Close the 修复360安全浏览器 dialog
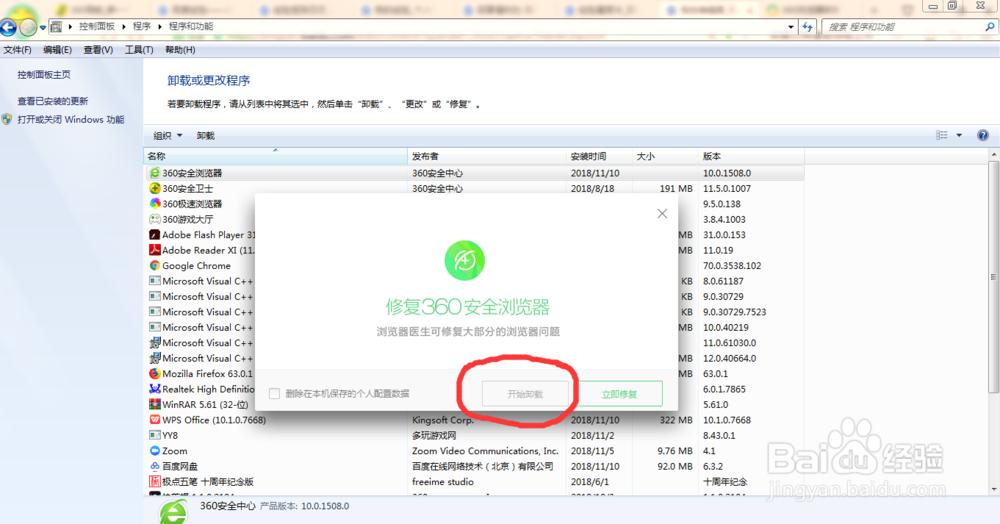 (662, 214)
